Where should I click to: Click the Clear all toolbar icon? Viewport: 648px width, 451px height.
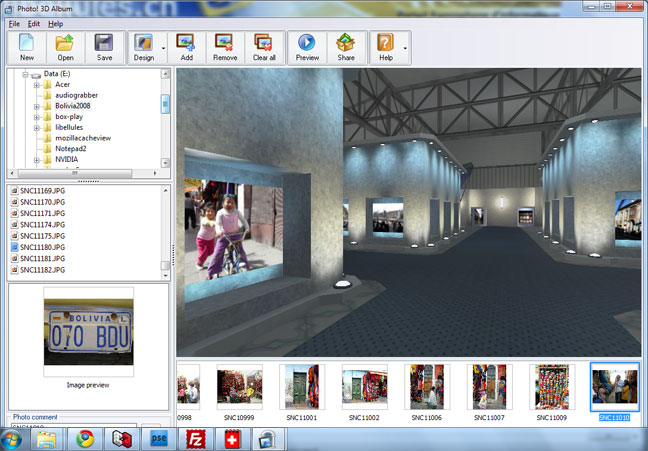tap(264, 48)
